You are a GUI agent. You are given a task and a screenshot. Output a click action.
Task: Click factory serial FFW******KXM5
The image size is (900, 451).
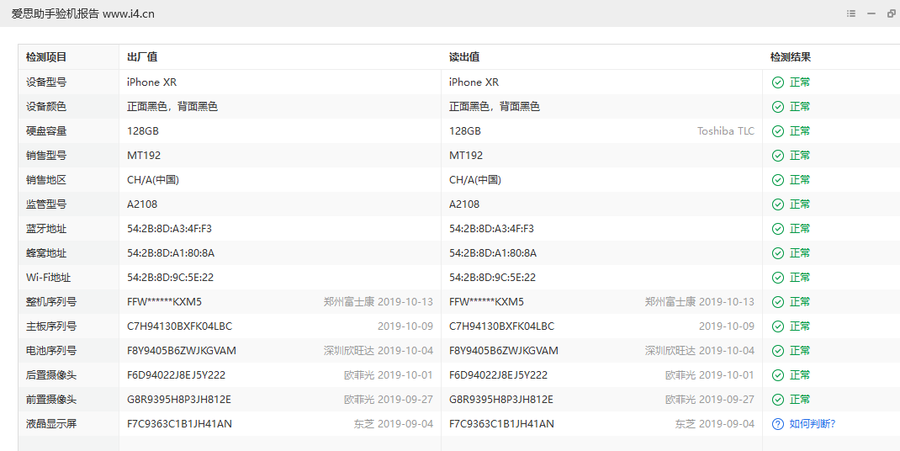coord(164,302)
